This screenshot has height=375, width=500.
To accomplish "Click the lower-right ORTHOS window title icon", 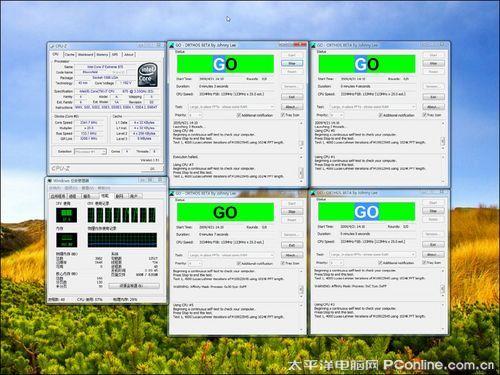I will point(313,193).
